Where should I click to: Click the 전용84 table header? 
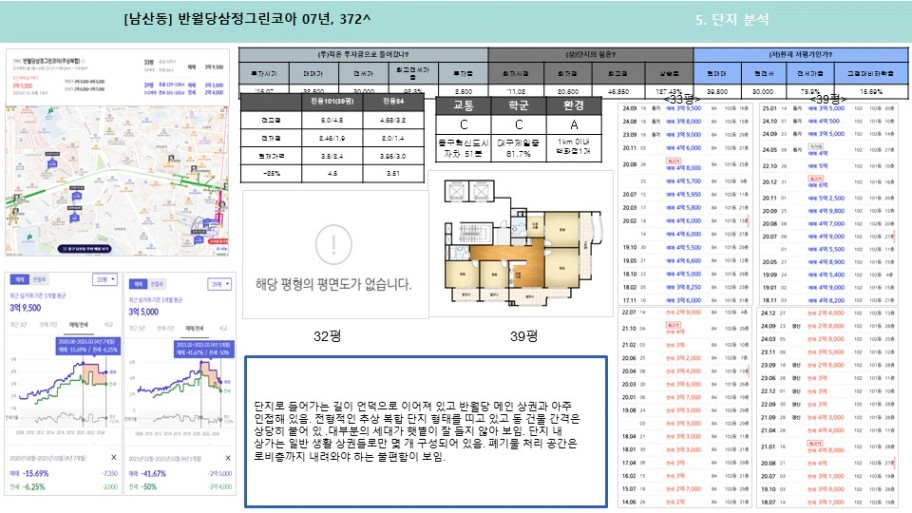[x=393, y=102]
